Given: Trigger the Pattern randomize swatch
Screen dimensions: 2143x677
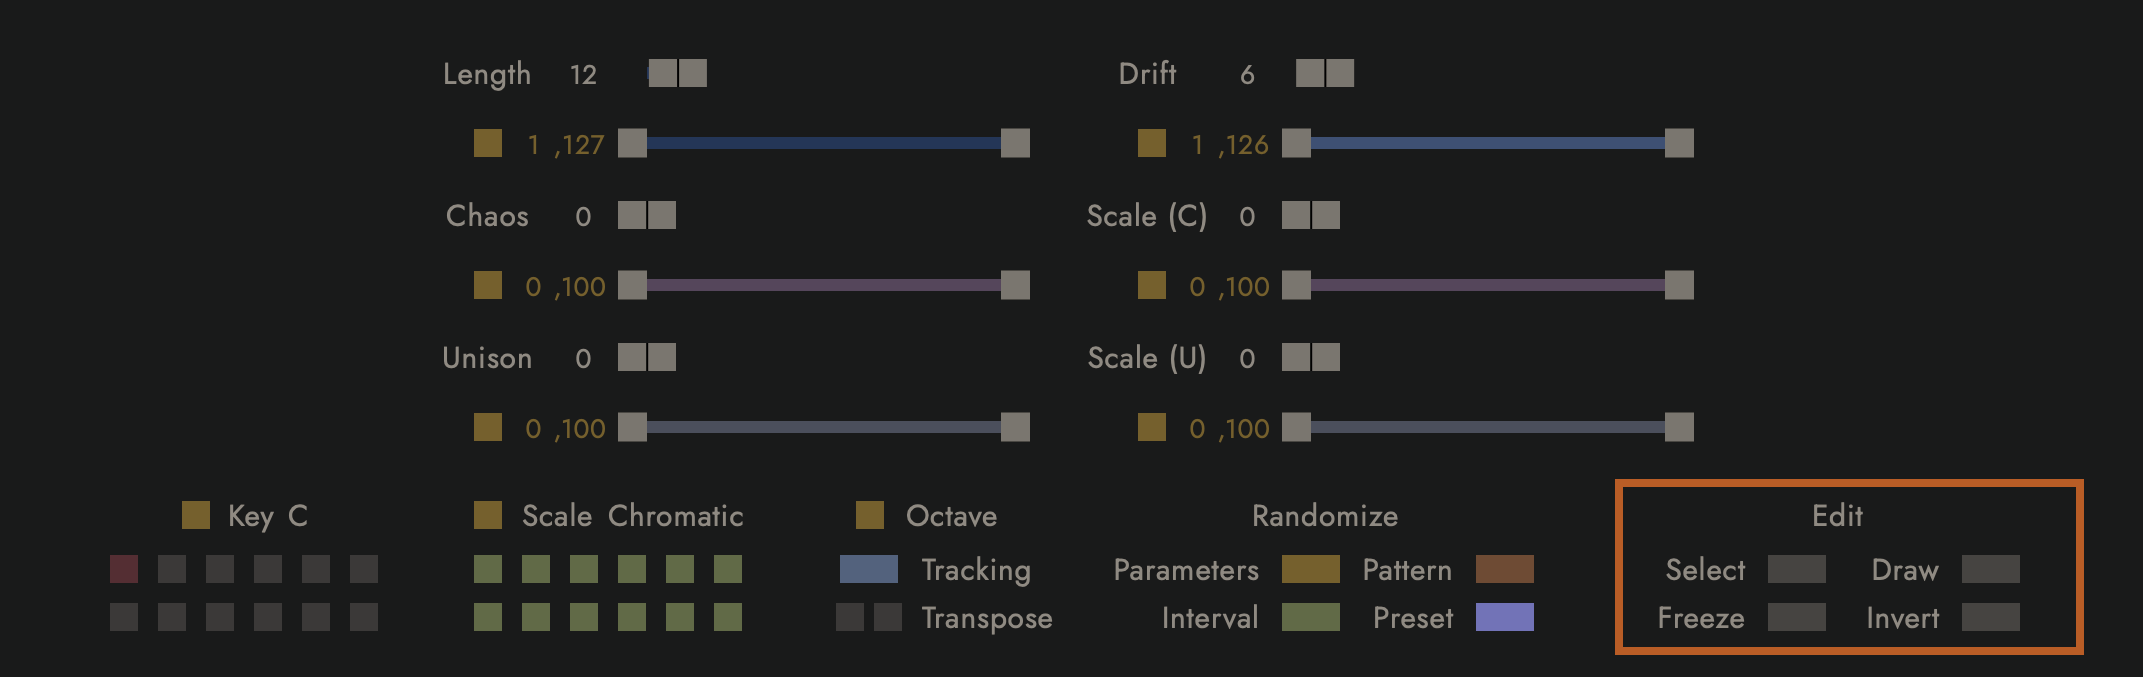Looking at the screenshot, I should point(1507,570).
